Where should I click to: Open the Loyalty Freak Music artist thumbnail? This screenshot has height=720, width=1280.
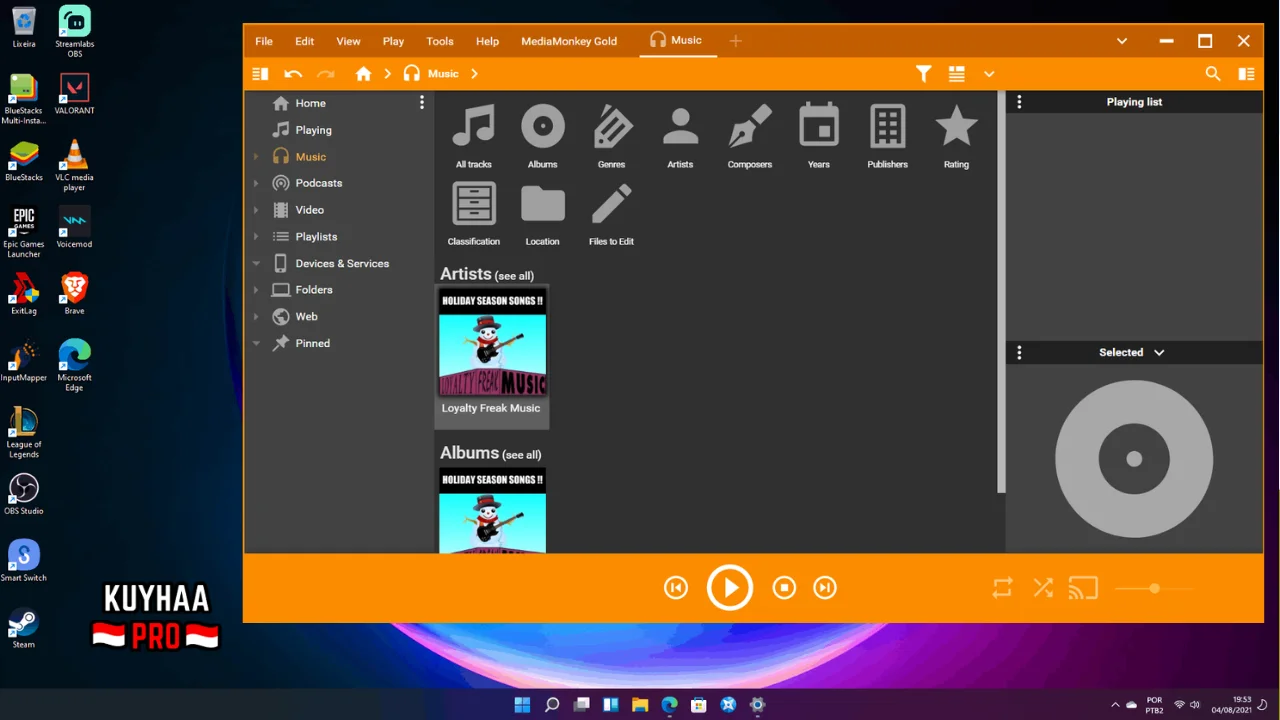492,343
